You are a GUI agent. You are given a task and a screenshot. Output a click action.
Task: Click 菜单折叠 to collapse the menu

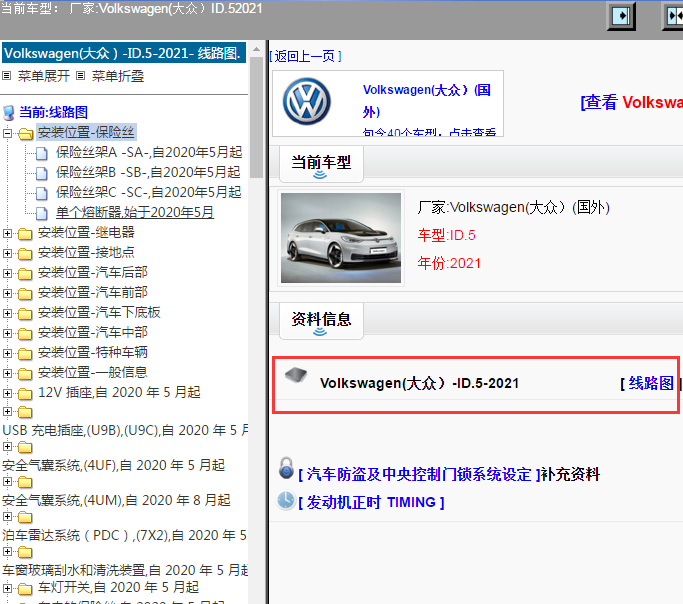[x=118, y=76]
